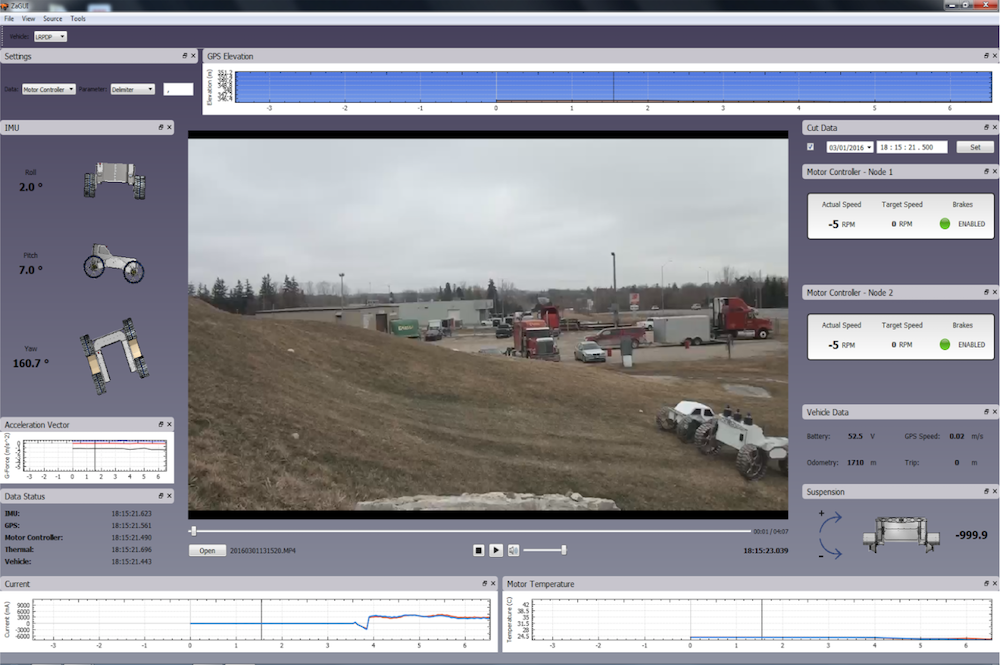Image resolution: width=1000 pixels, height=665 pixels.
Task: Expand the Data dropdown set to Motor Controller
Action: coord(49,89)
